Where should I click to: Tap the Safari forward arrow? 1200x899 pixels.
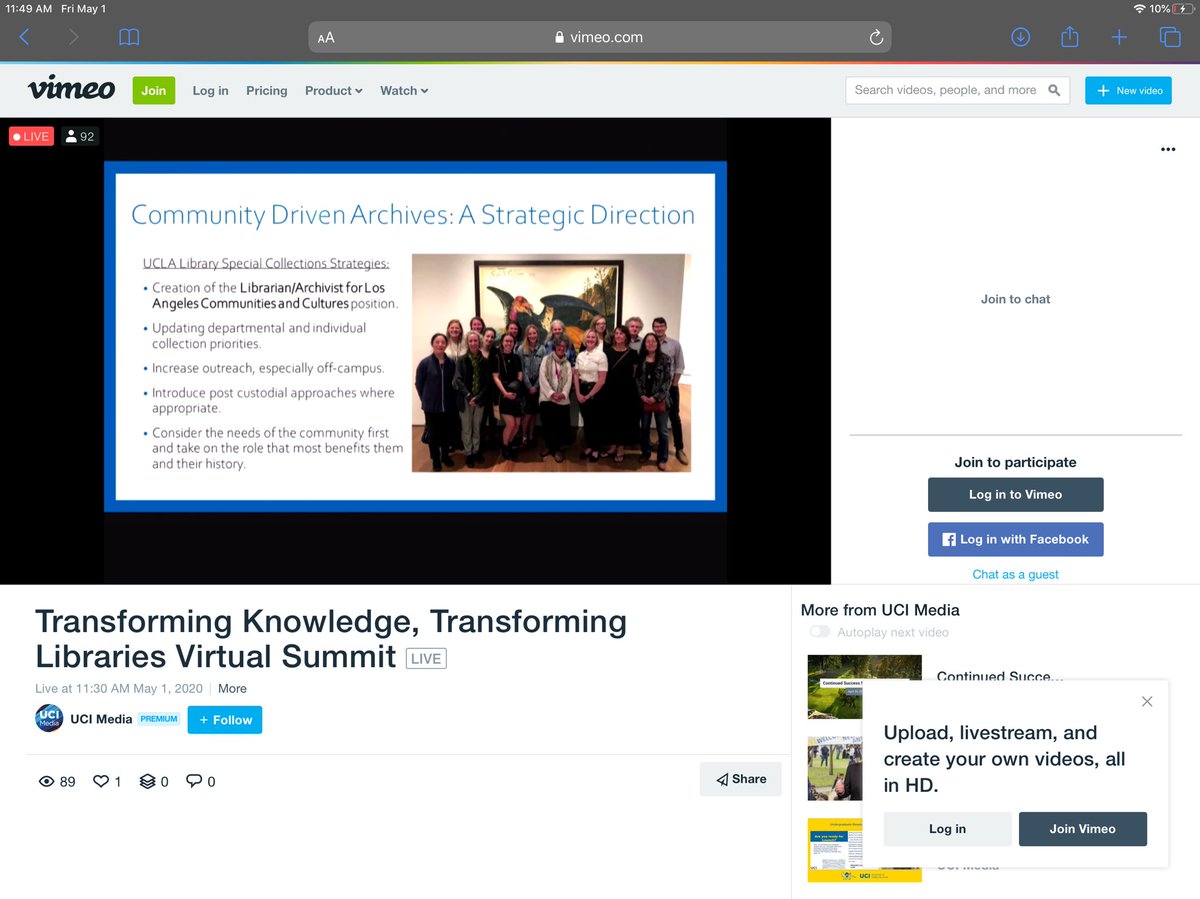[x=73, y=38]
